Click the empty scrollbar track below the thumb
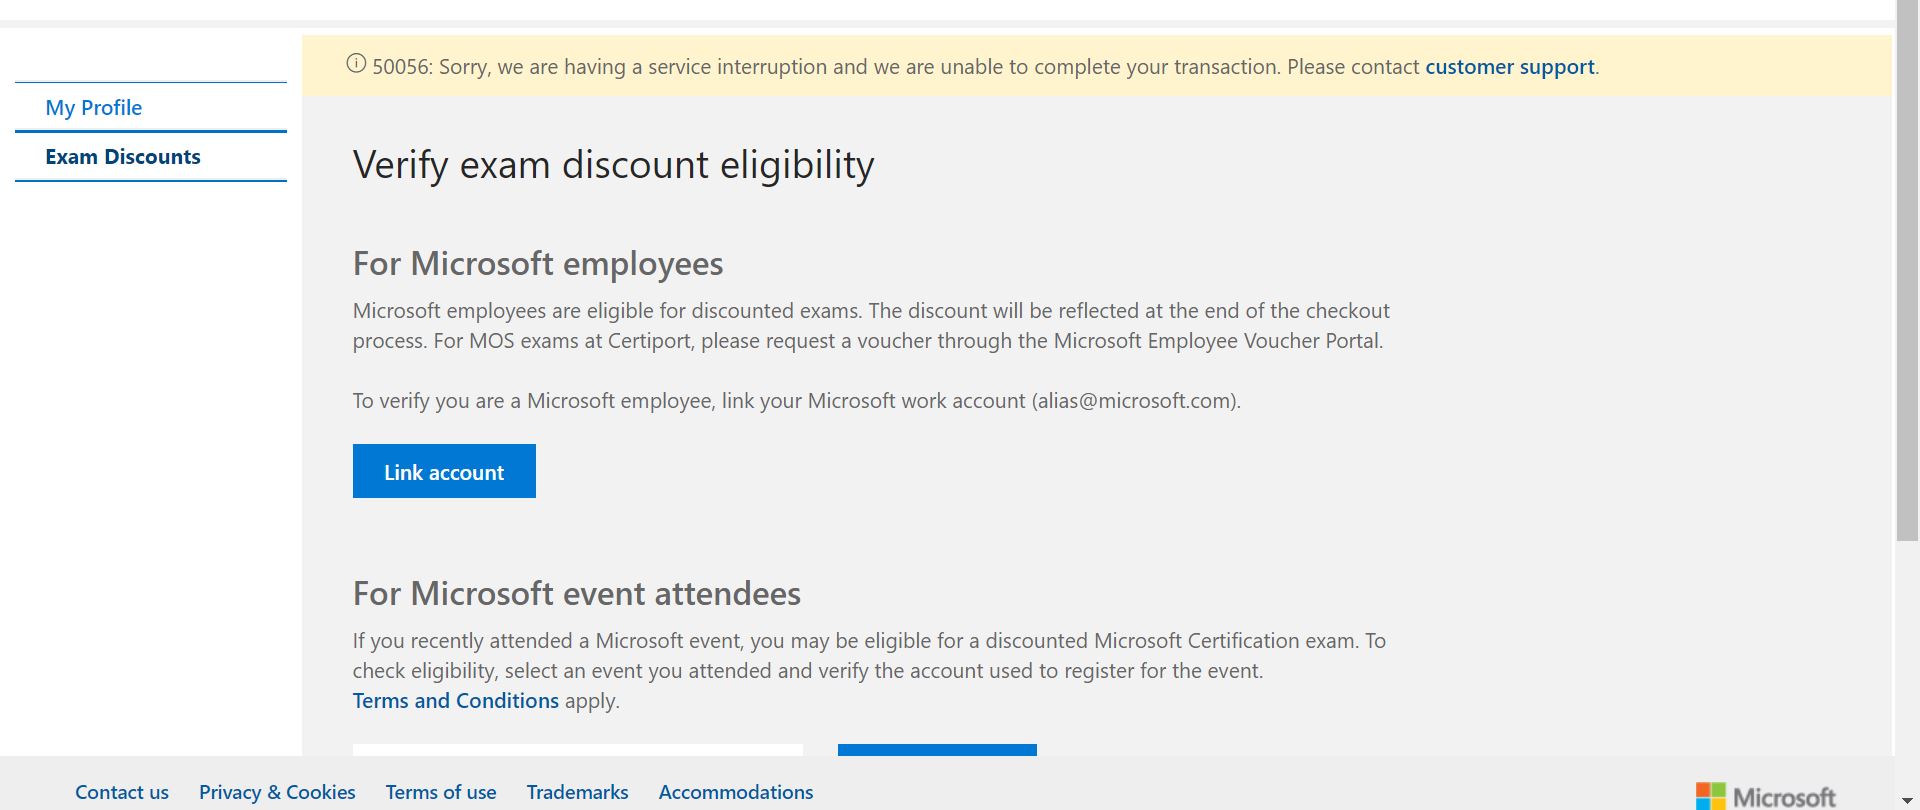The image size is (1920, 810). [1907, 665]
